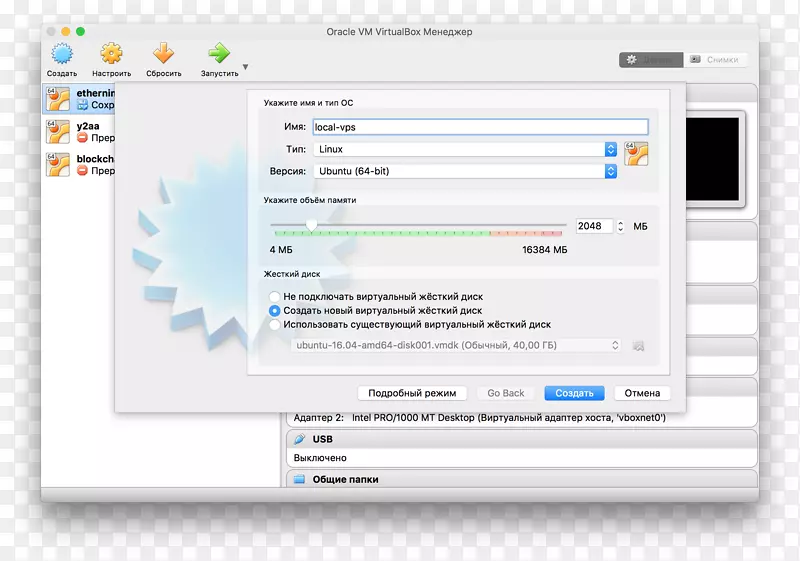Click the Адаптер 2 network details text
Viewport: 800px width, 561px height.
tap(480, 418)
